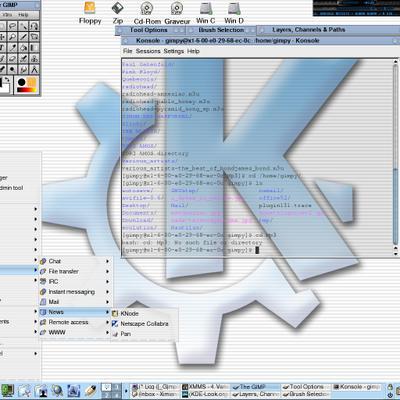The width and height of the screenshot is (400, 400).
Task: Open the Graveur desktop icon
Action: click(177, 13)
